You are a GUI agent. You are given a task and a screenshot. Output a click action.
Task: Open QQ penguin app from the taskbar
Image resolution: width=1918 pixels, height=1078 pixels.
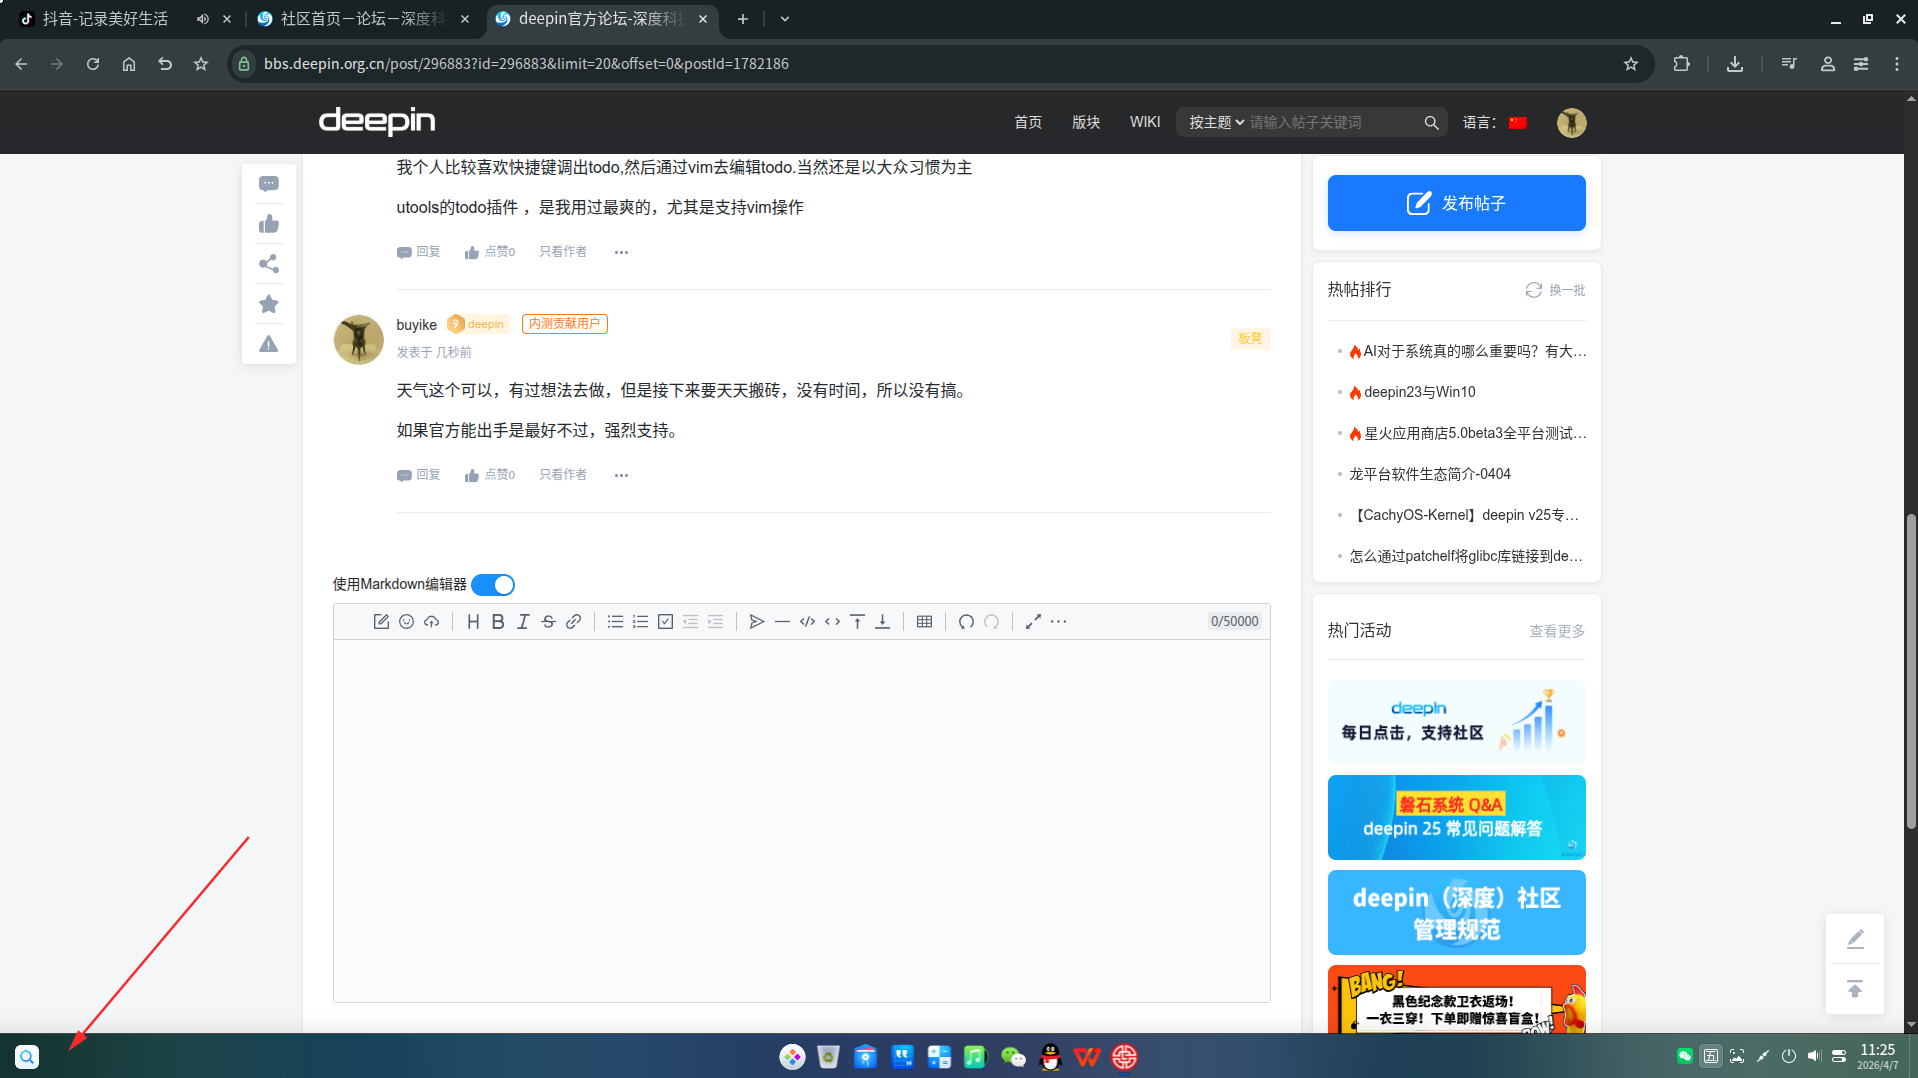[x=1050, y=1057]
